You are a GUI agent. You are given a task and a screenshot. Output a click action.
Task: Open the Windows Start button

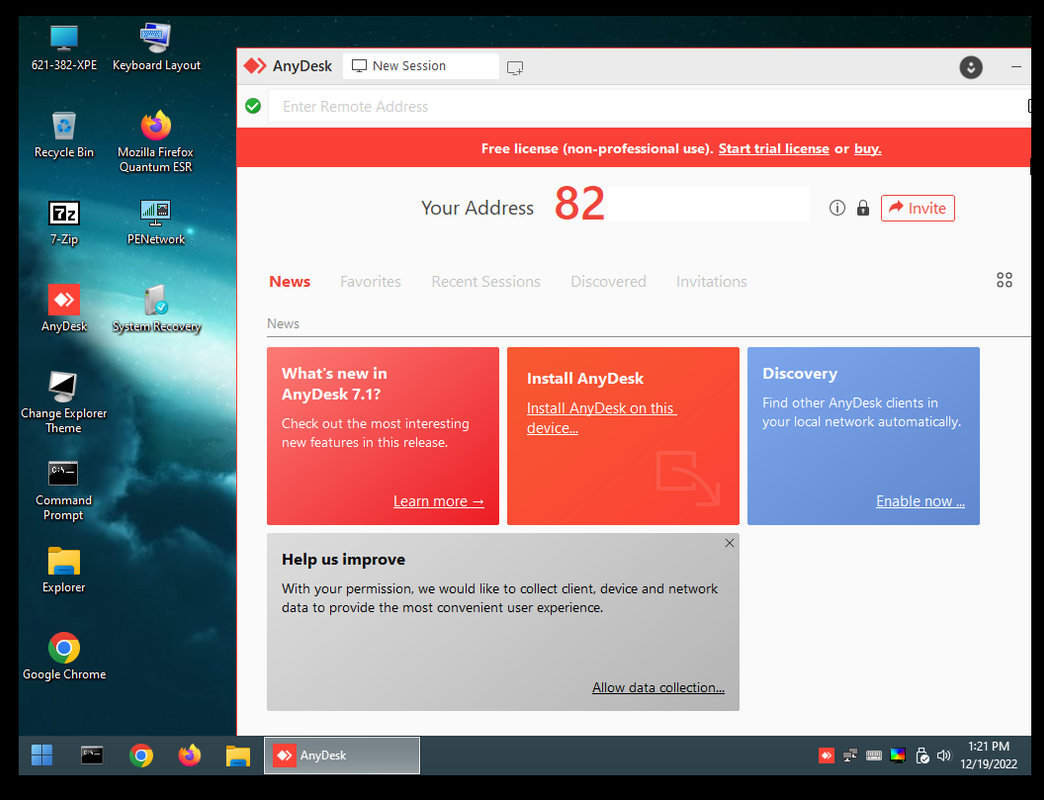pos(42,755)
